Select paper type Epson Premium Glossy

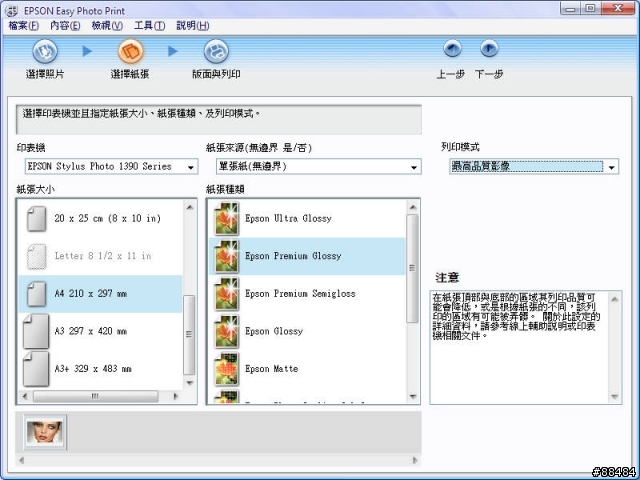(307, 256)
